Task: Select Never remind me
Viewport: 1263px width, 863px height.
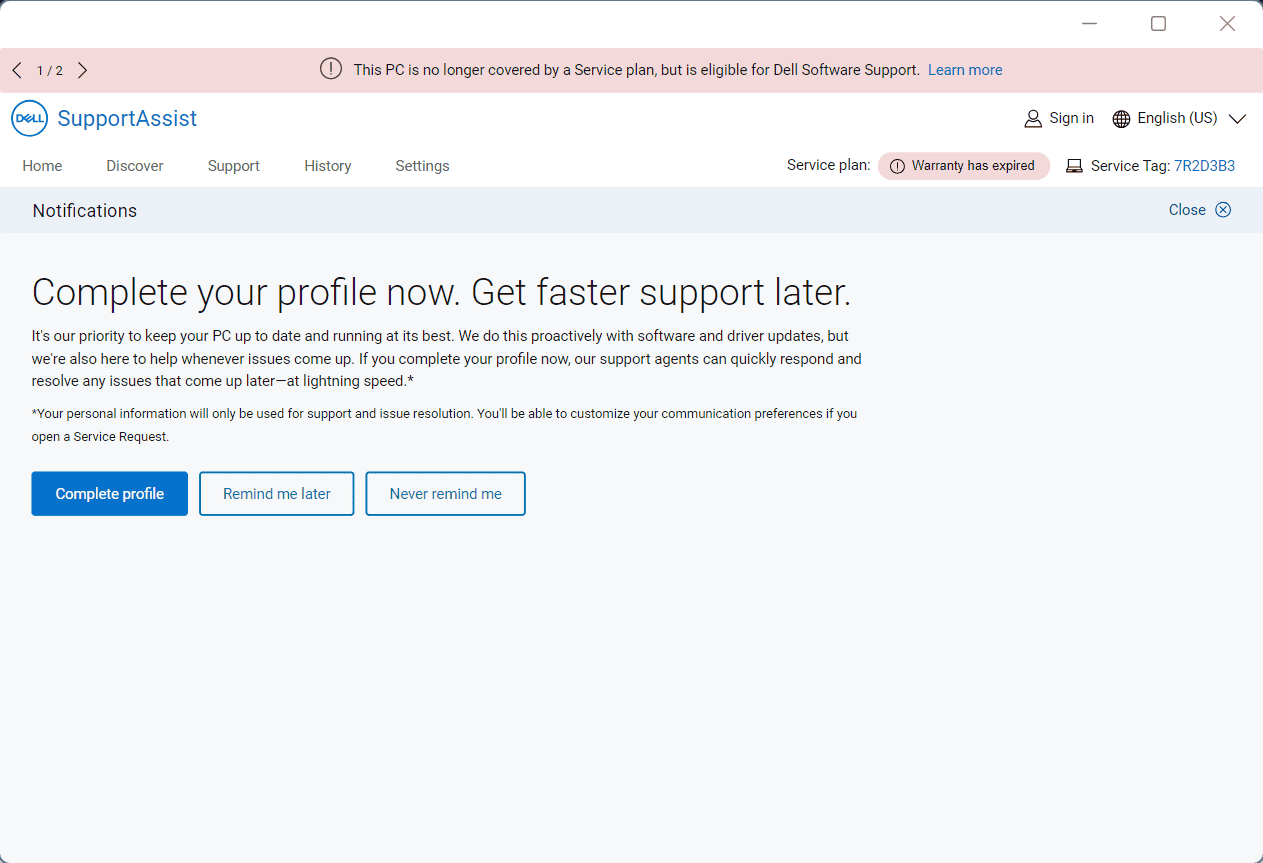Action: click(446, 494)
